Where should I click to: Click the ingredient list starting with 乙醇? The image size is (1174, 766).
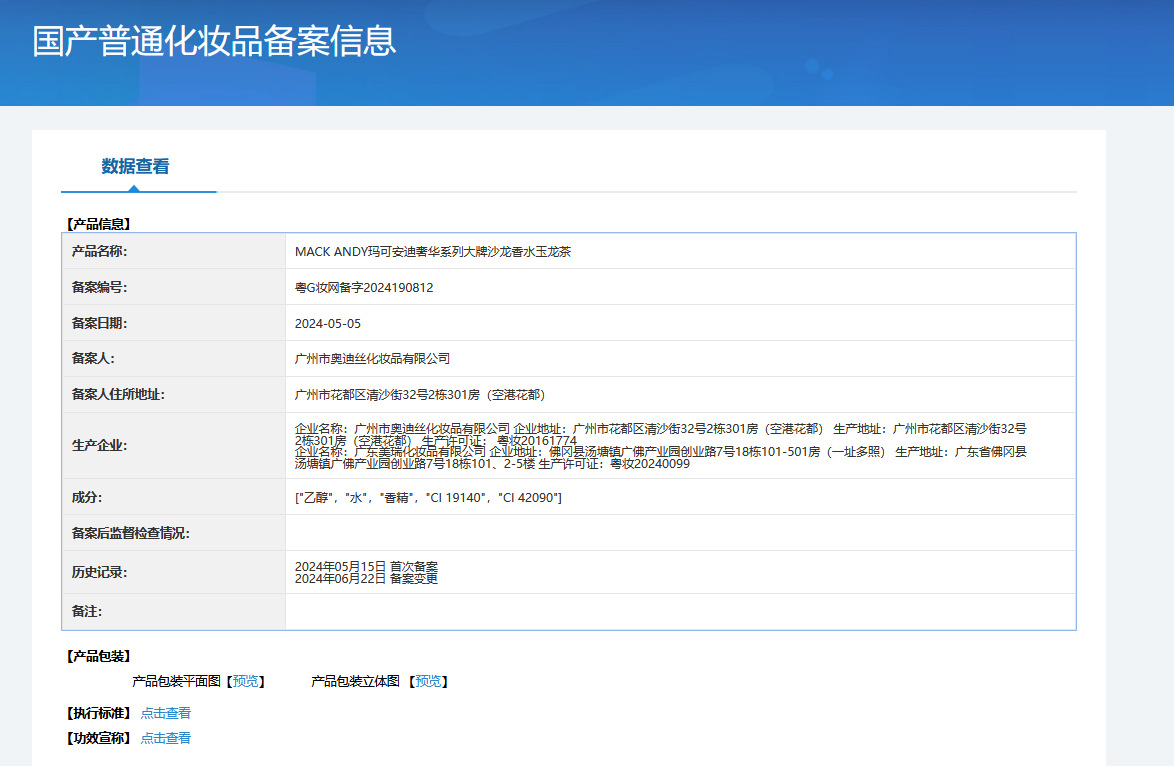click(428, 498)
